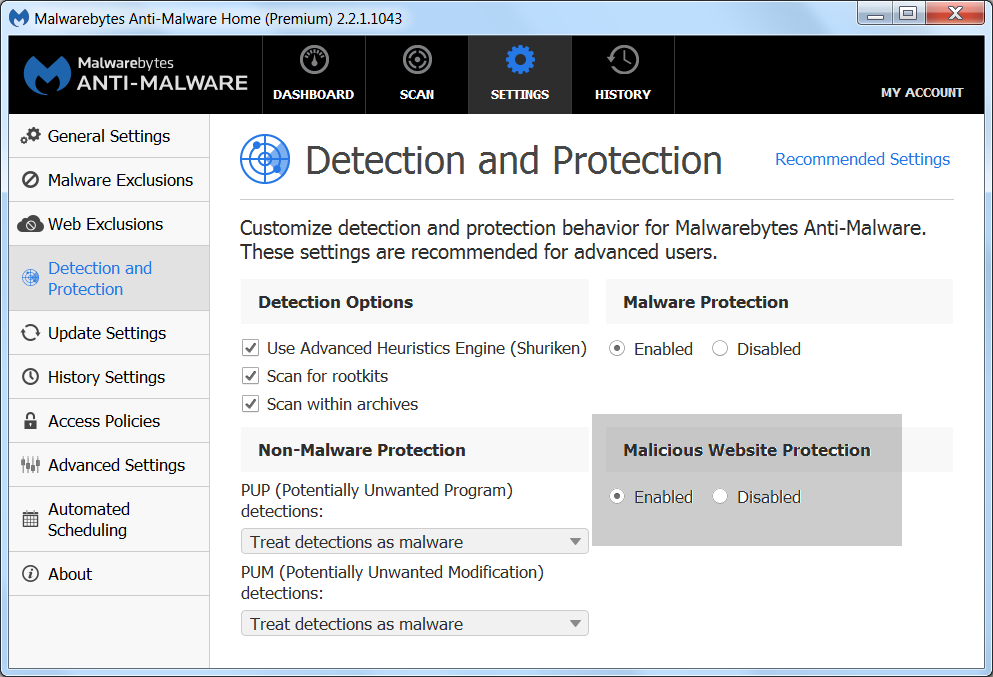
Task: Open Advanced Settings page
Action: [109, 465]
